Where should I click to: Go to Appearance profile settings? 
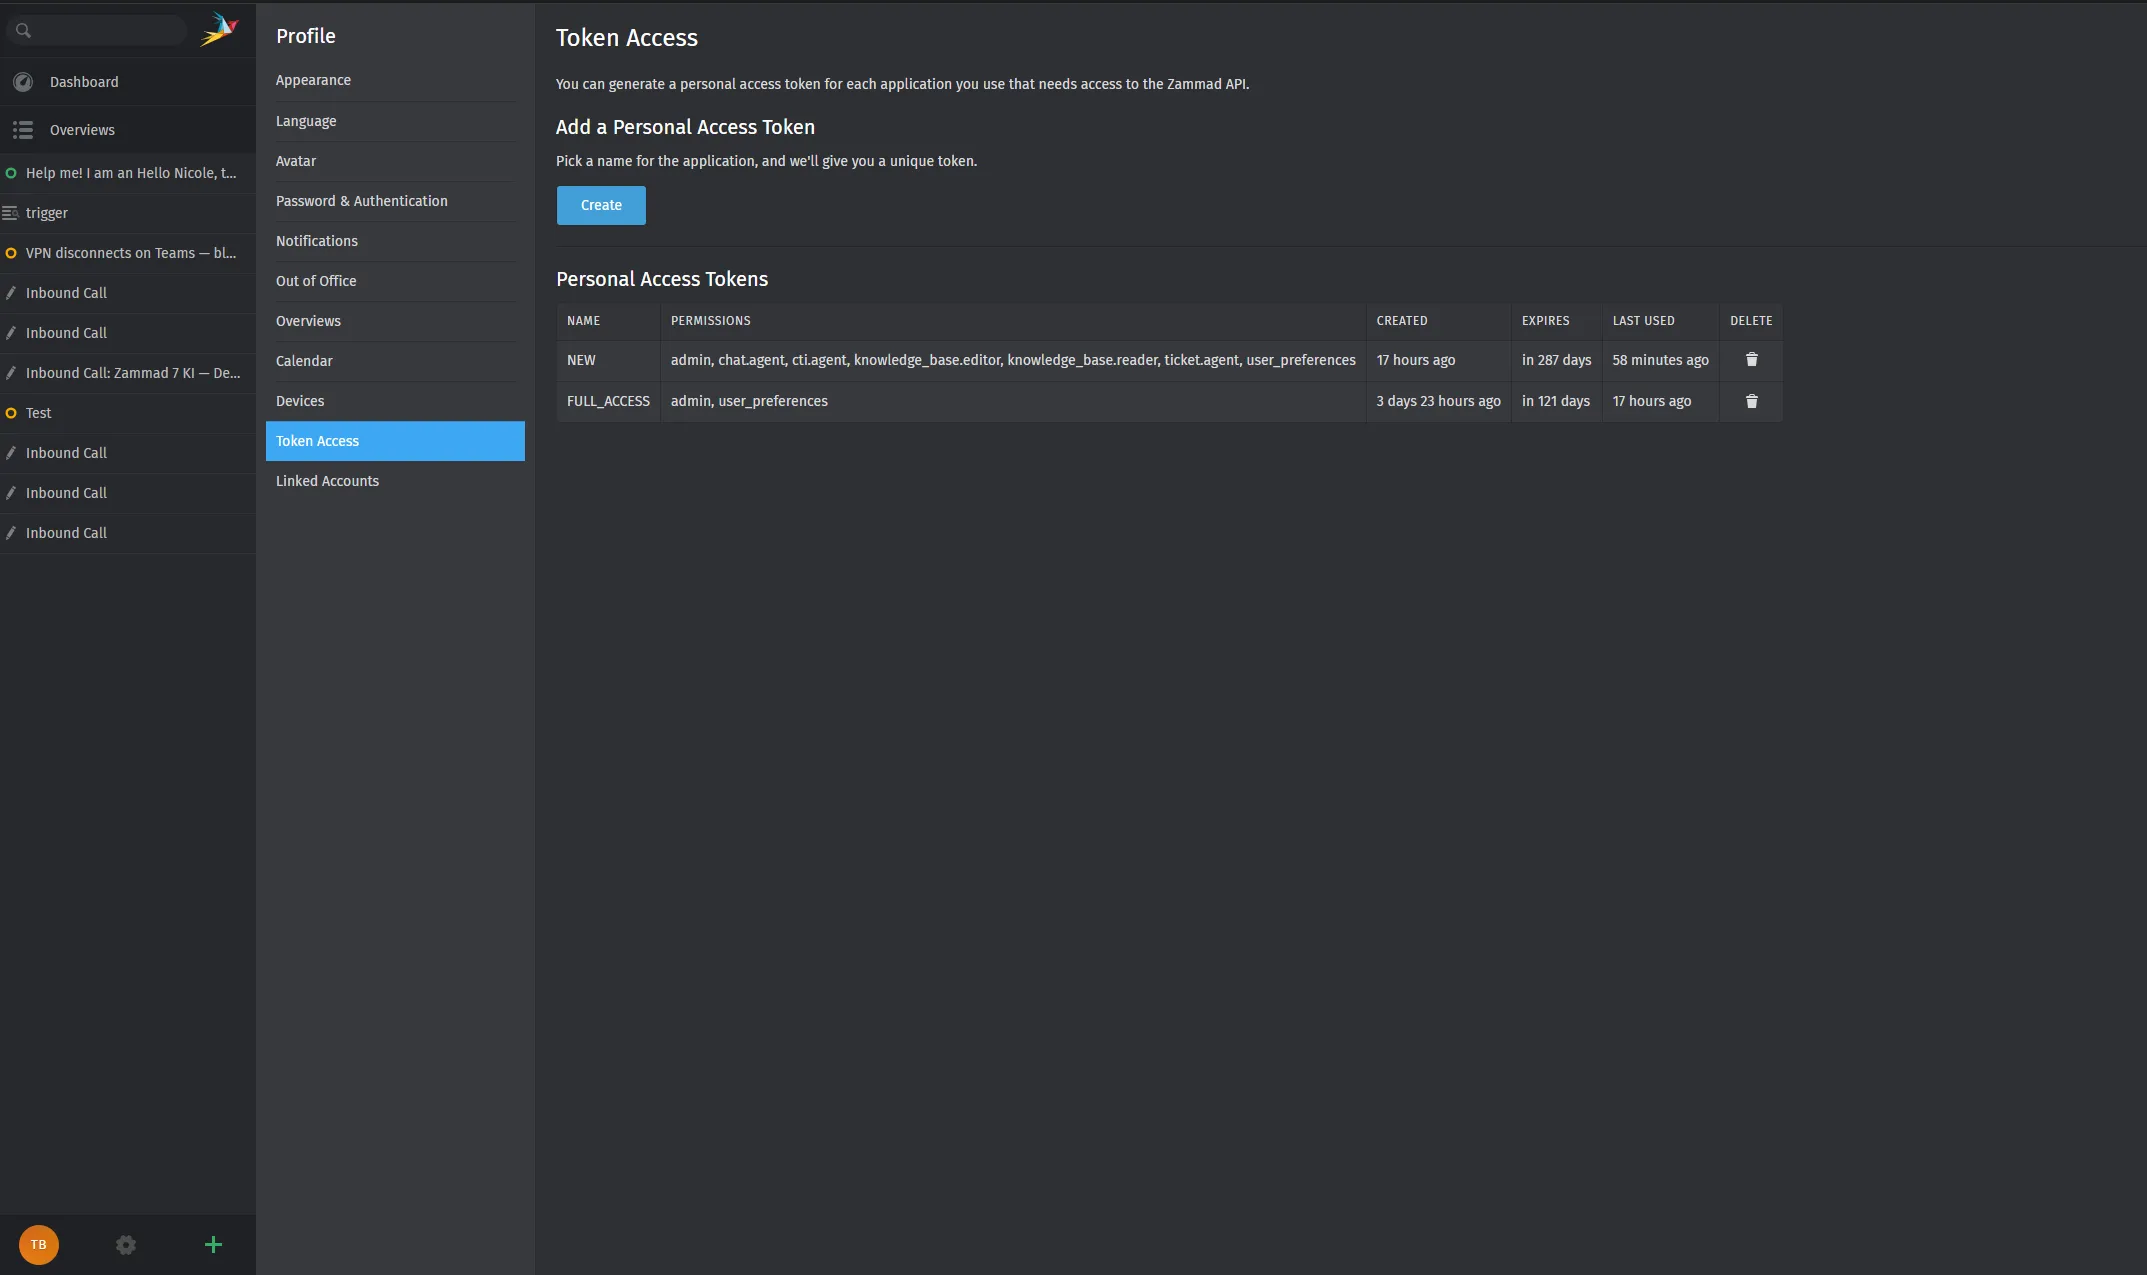click(395, 80)
